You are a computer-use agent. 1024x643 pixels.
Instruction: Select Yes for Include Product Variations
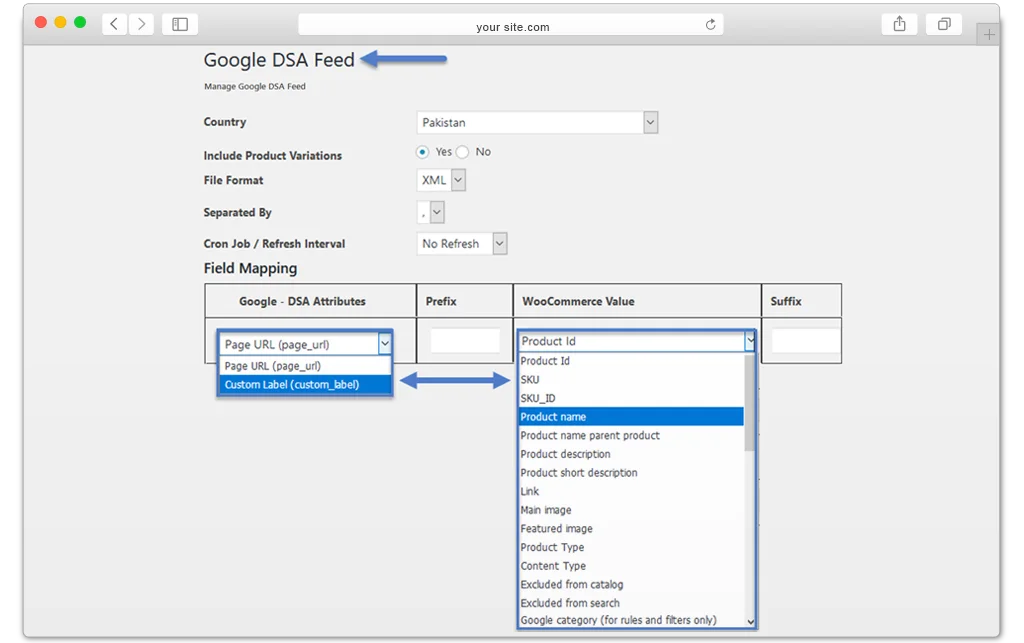(423, 152)
